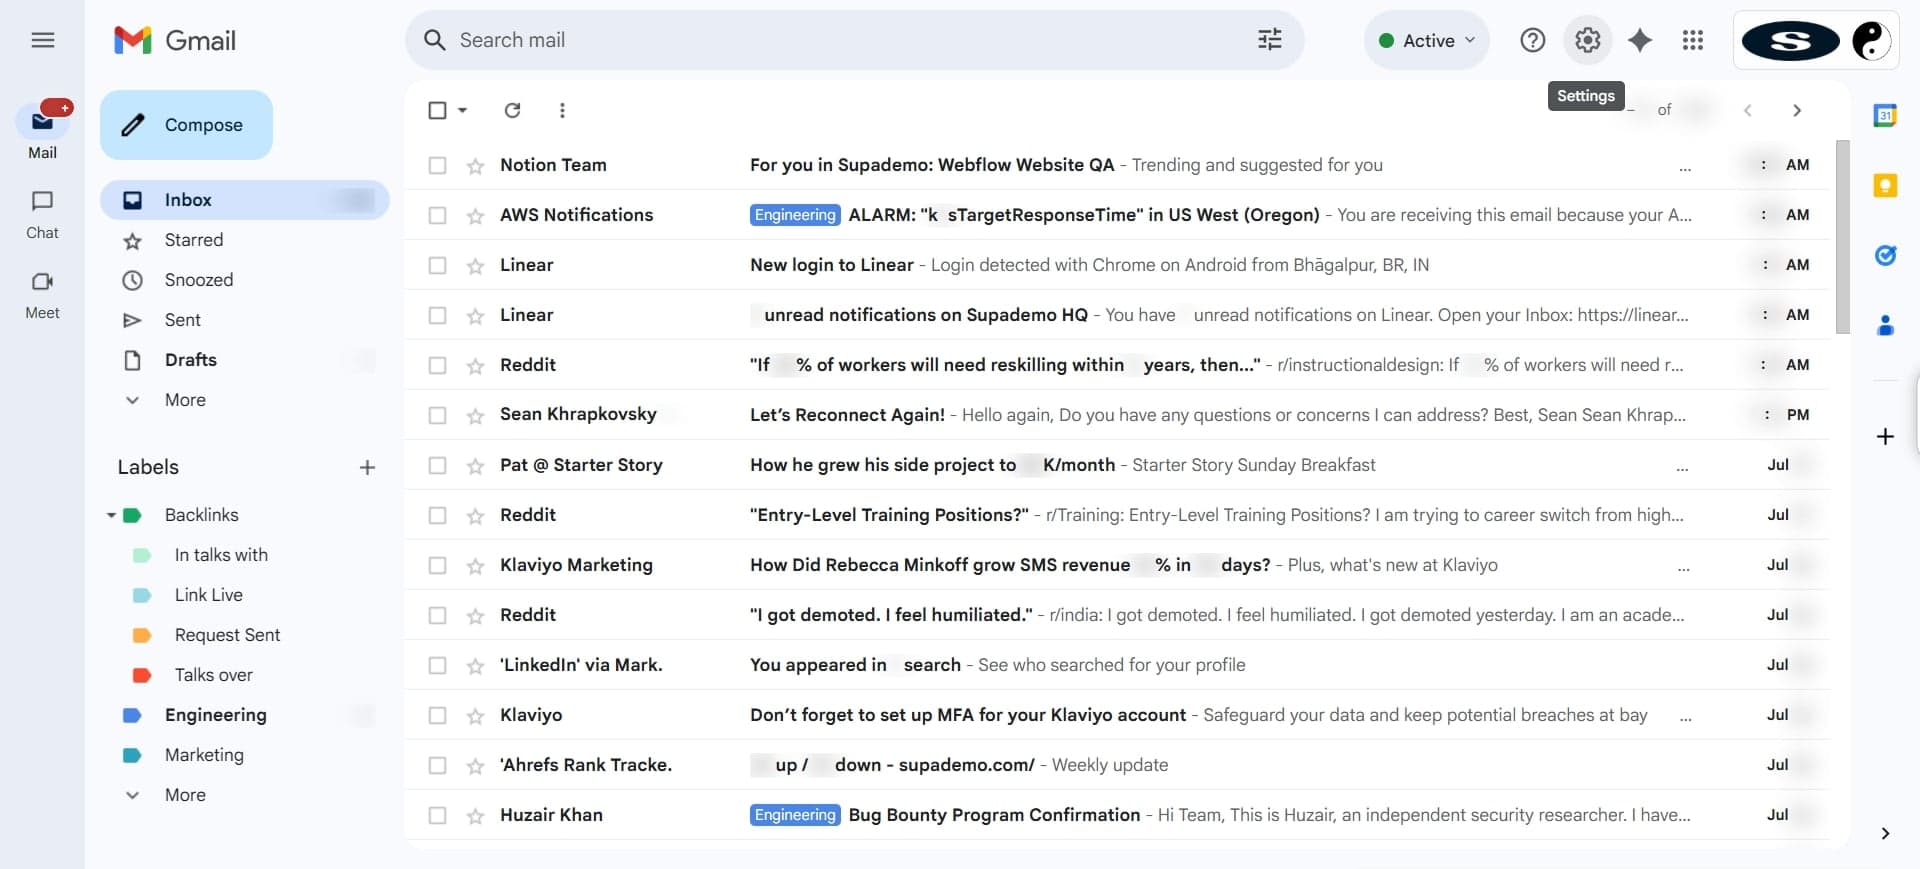Open Google Tasks side panel
The height and width of the screenshot is (869, 1920).
coord(1885,255)
